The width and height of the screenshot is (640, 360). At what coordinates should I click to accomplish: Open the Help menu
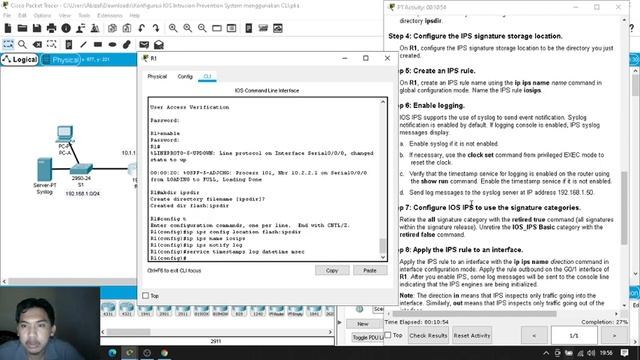[x=135, y=15]
